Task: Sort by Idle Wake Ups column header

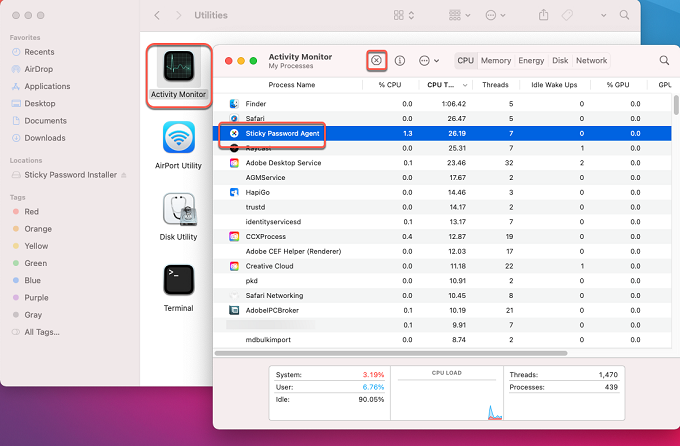Action: click(x=554, y=85)
